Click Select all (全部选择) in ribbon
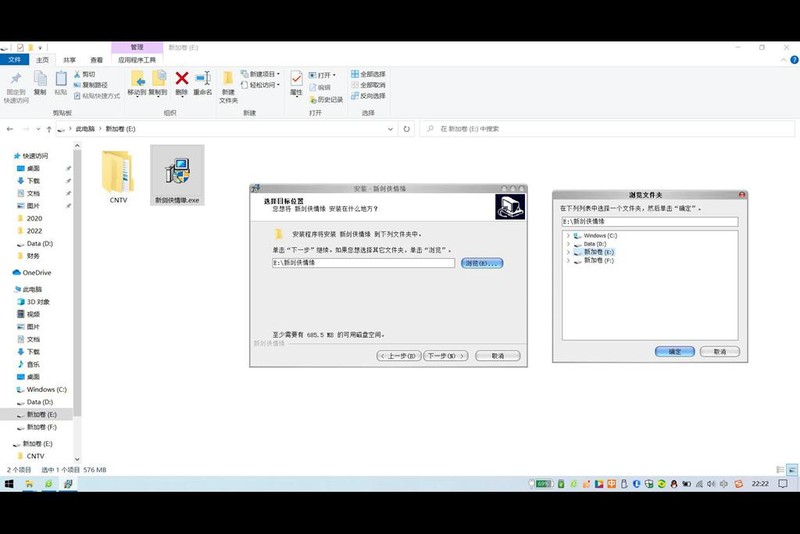Viewport: 800px width, 534px height. pos(368,74)
